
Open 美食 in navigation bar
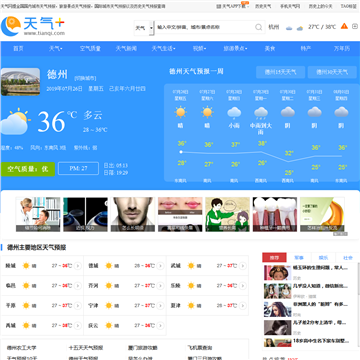coord(270,48)
